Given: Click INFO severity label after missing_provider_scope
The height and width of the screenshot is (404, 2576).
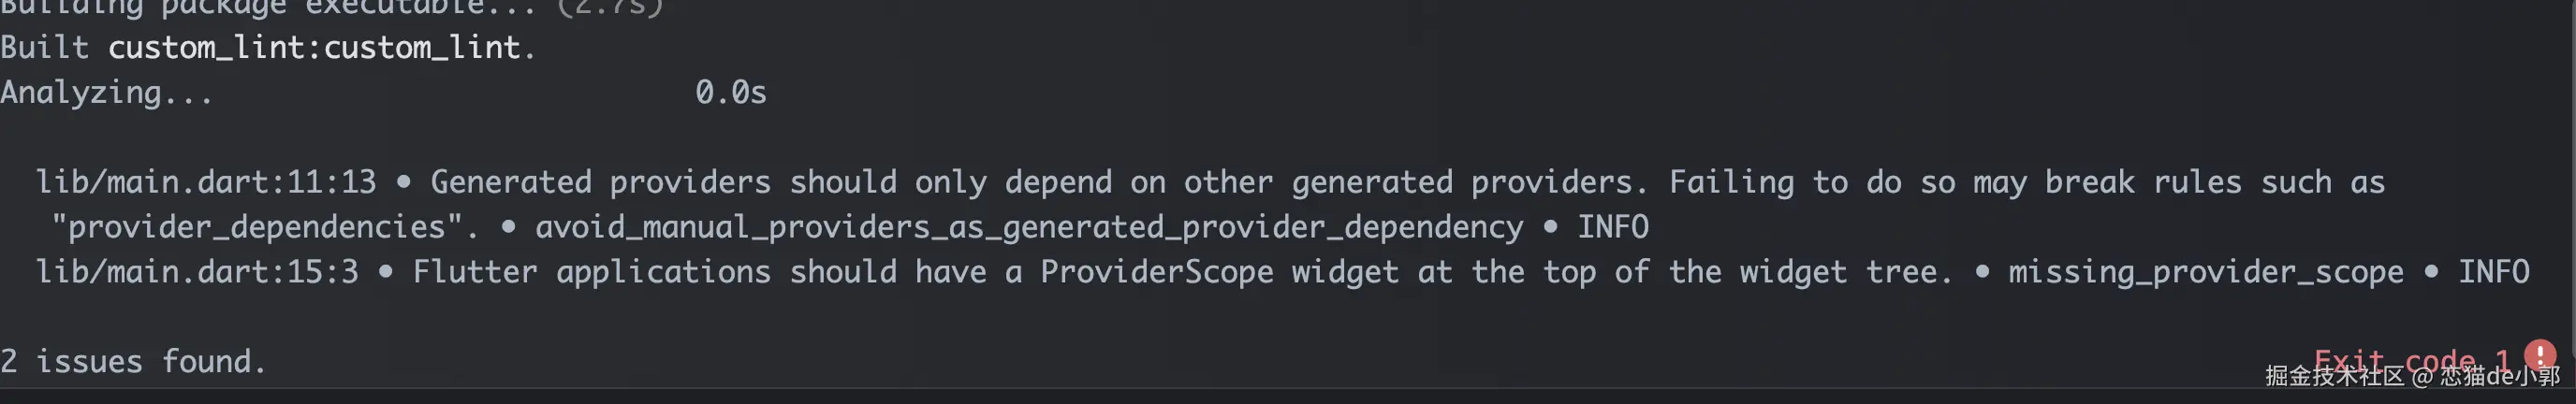Looking at the screenshot, I should (x=2494, y=272).
